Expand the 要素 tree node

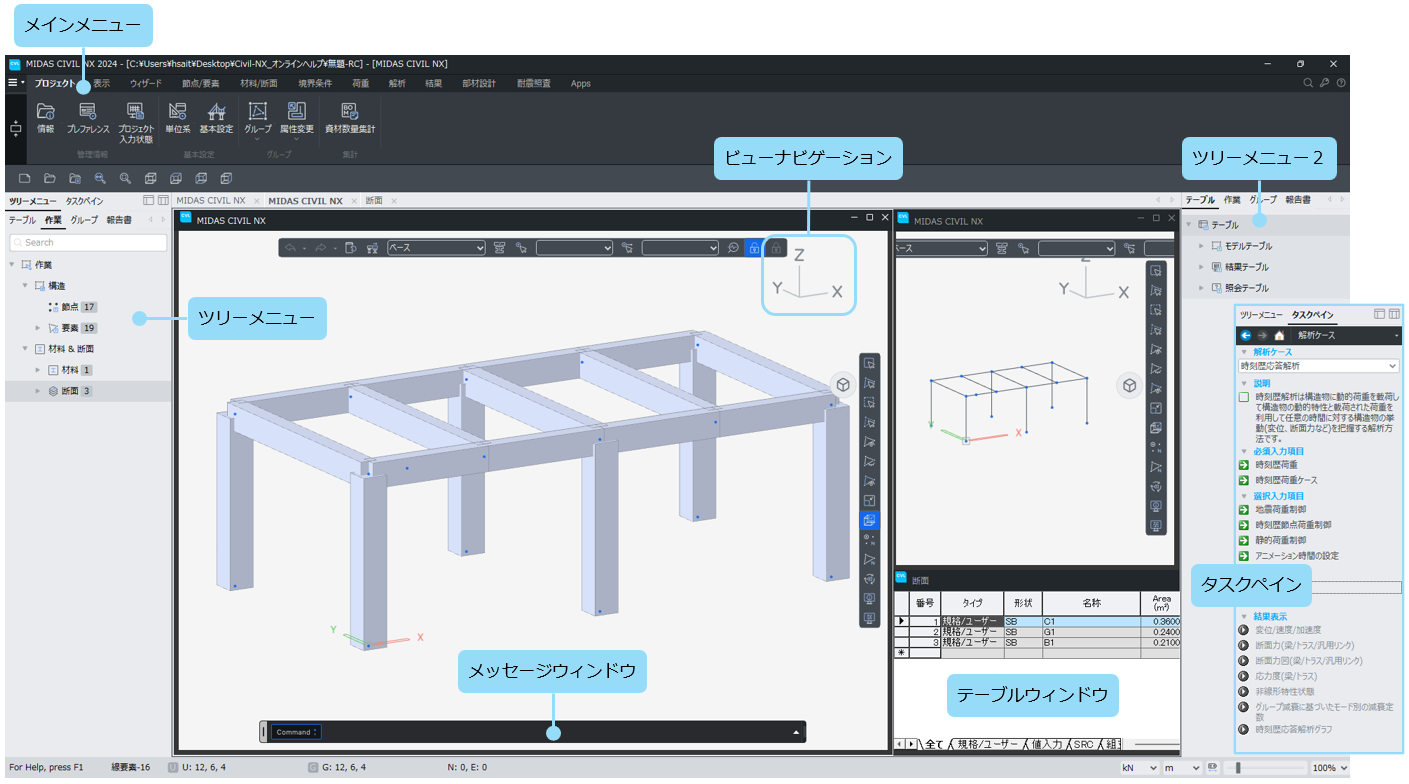[39, 328]
